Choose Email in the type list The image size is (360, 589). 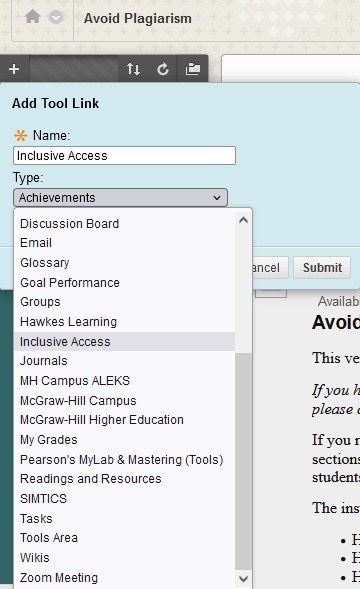(x=124, y=243)
